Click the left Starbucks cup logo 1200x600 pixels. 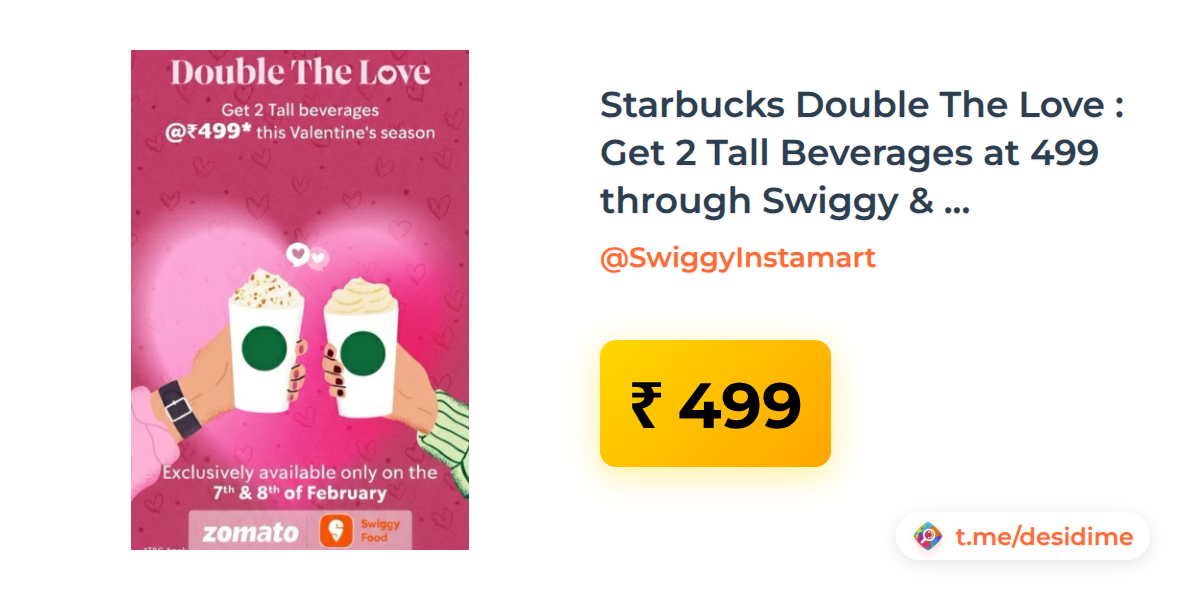click(x=264, y=349)
